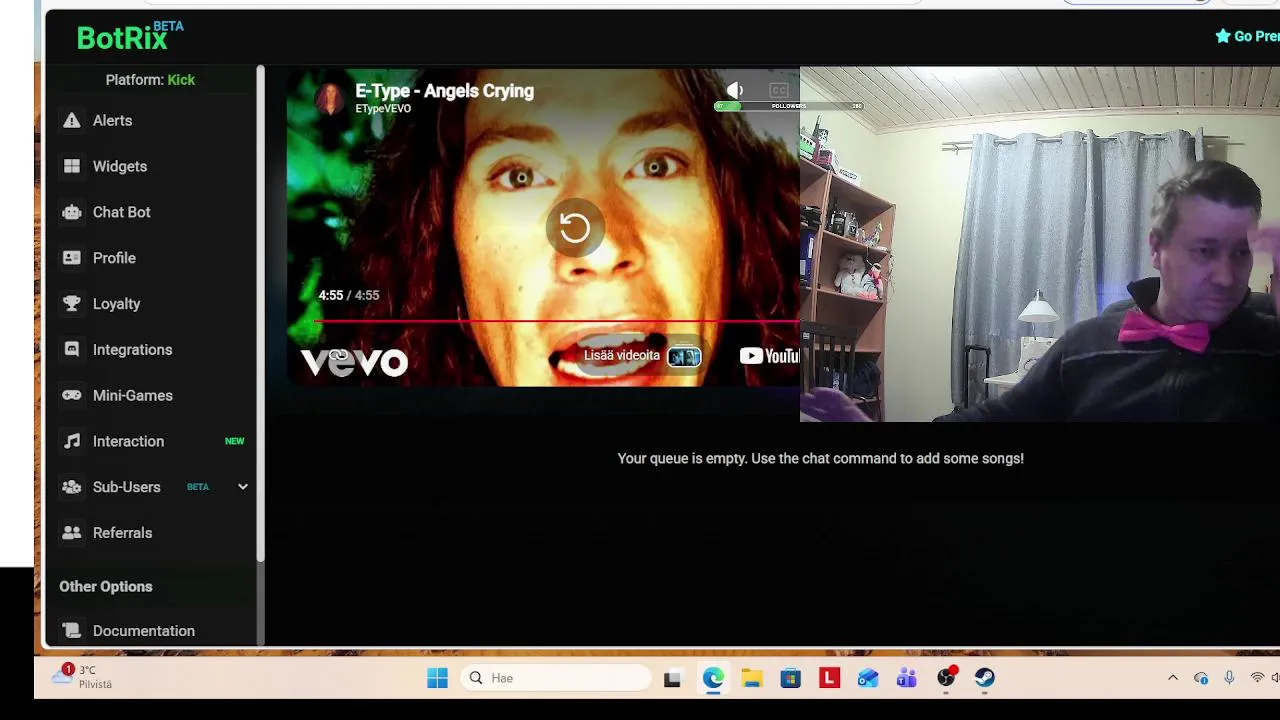Viewport: 1280px width, 720px height.
Task: Click the ETypeVEVO channel name
Action: coord(383,109)
